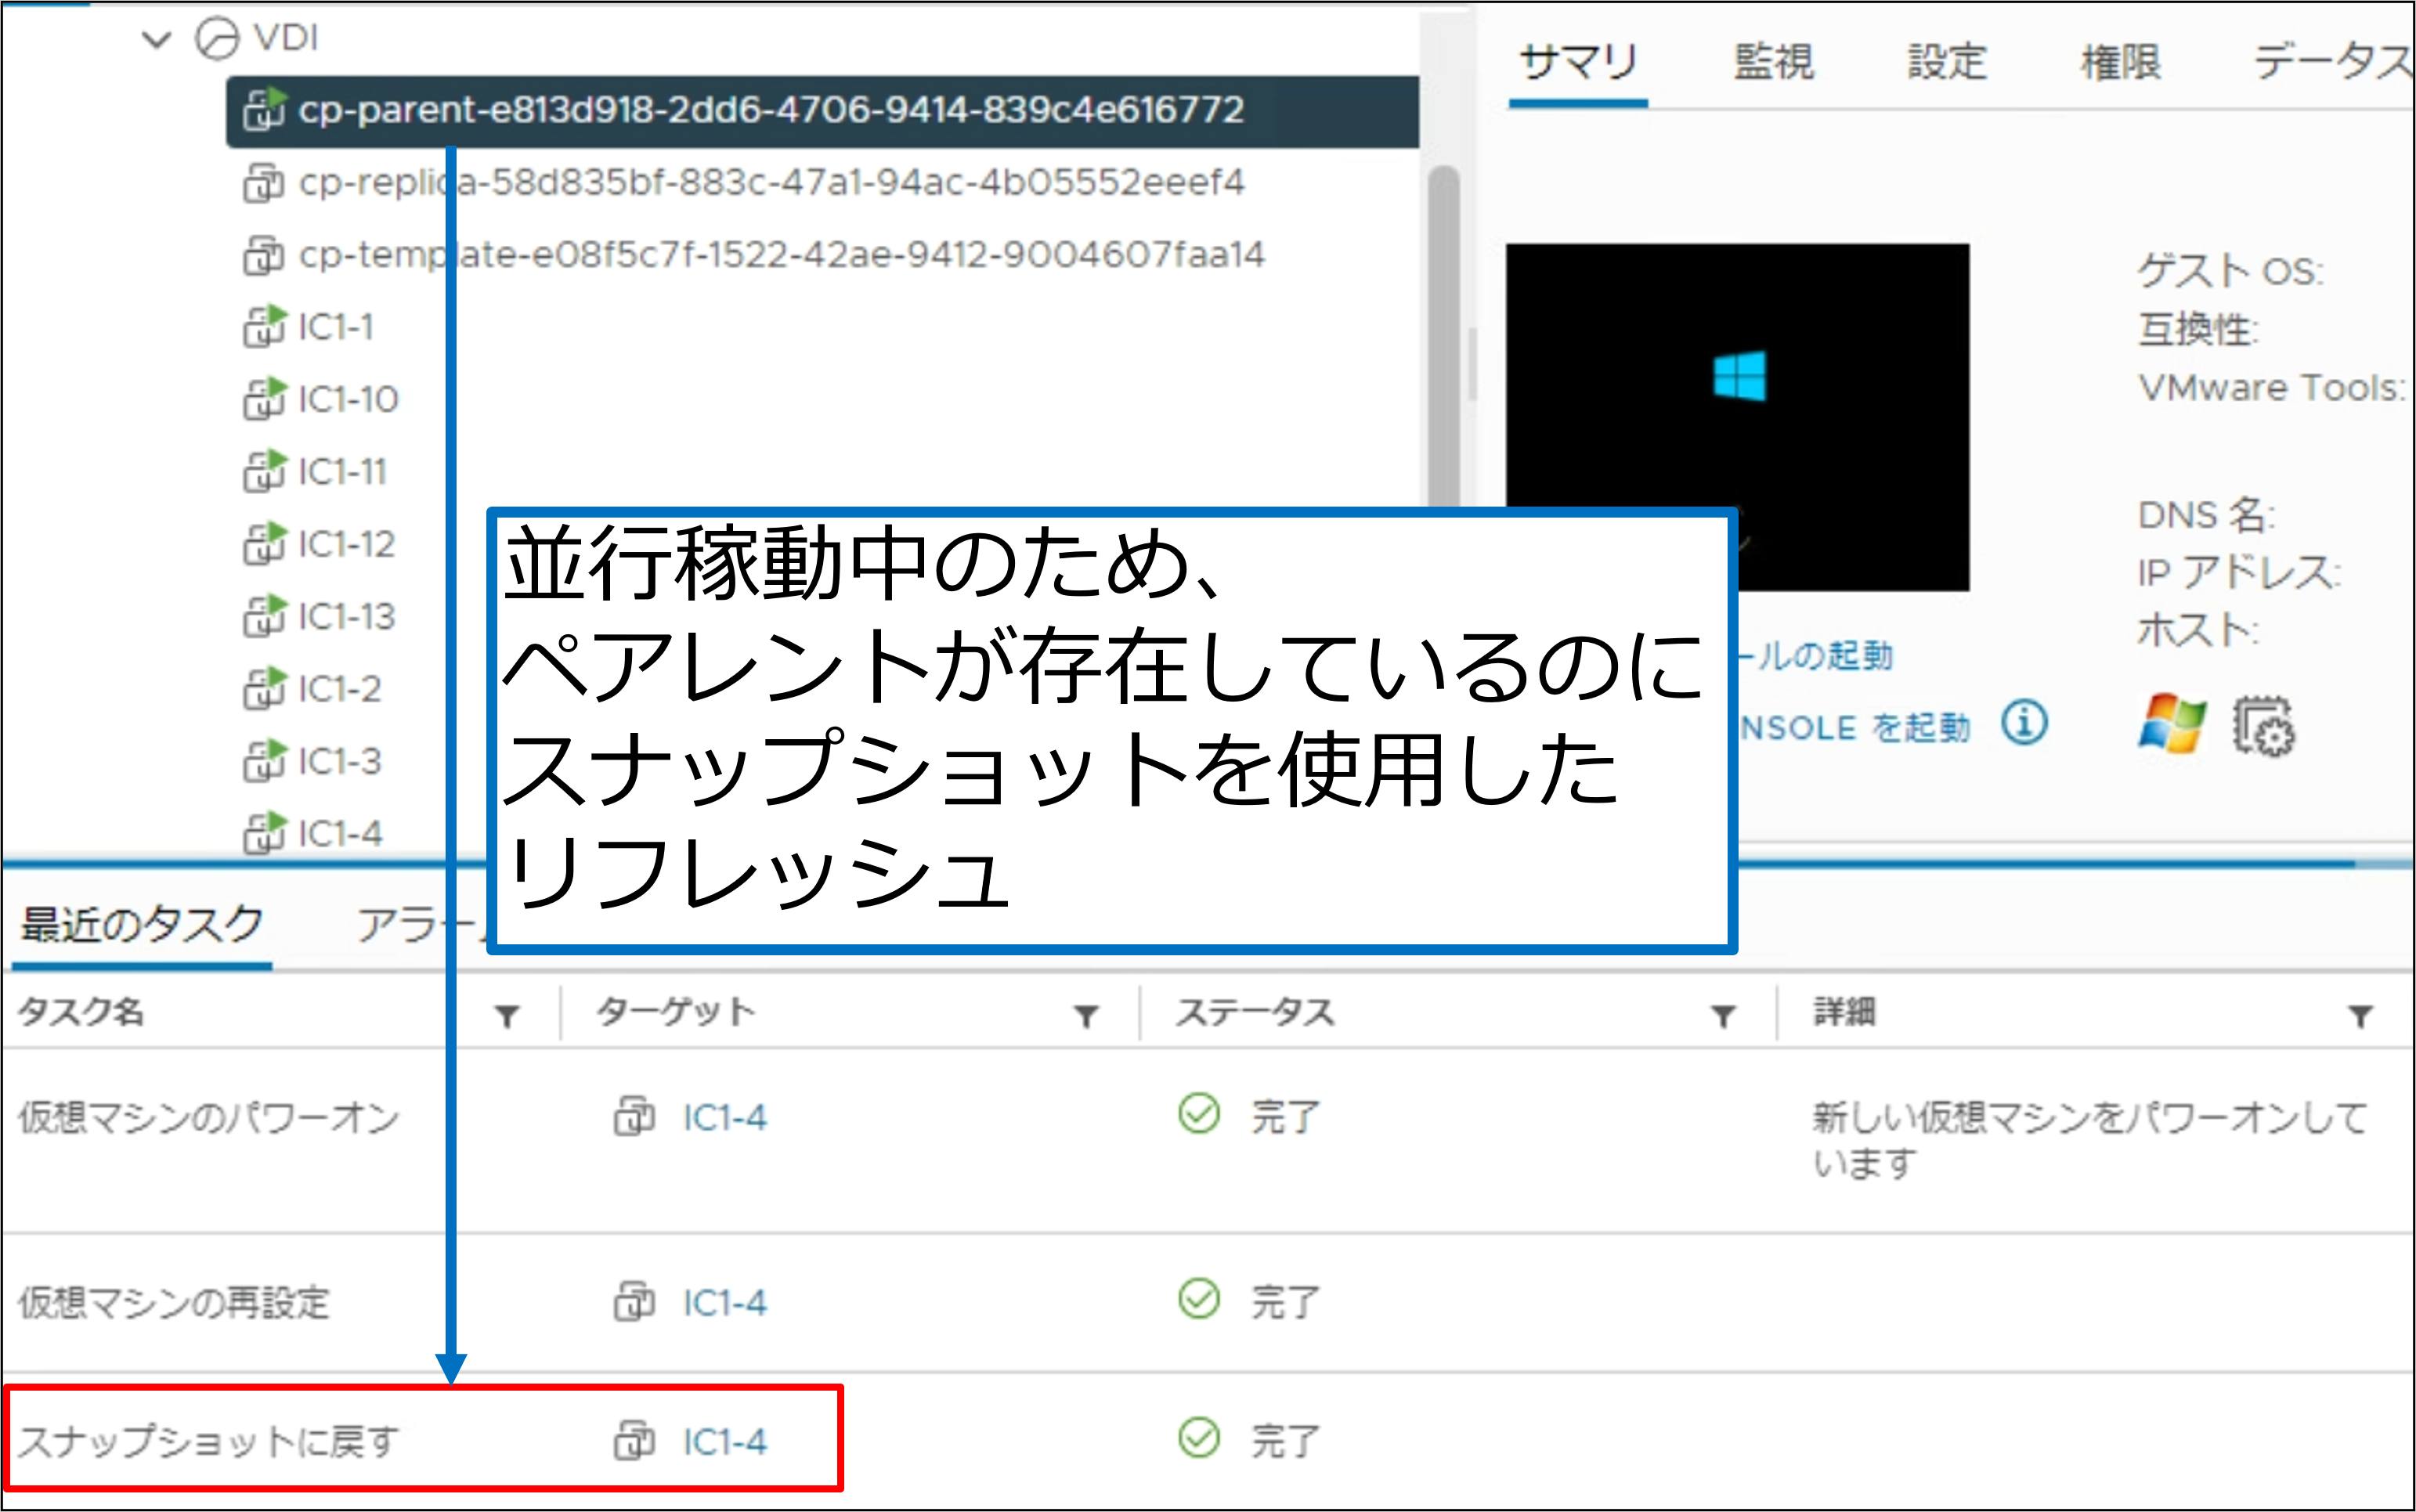Screen dimensions: 2416x1512
Task: Click the VDI resource pool icon
Action: tap(217, 40)
